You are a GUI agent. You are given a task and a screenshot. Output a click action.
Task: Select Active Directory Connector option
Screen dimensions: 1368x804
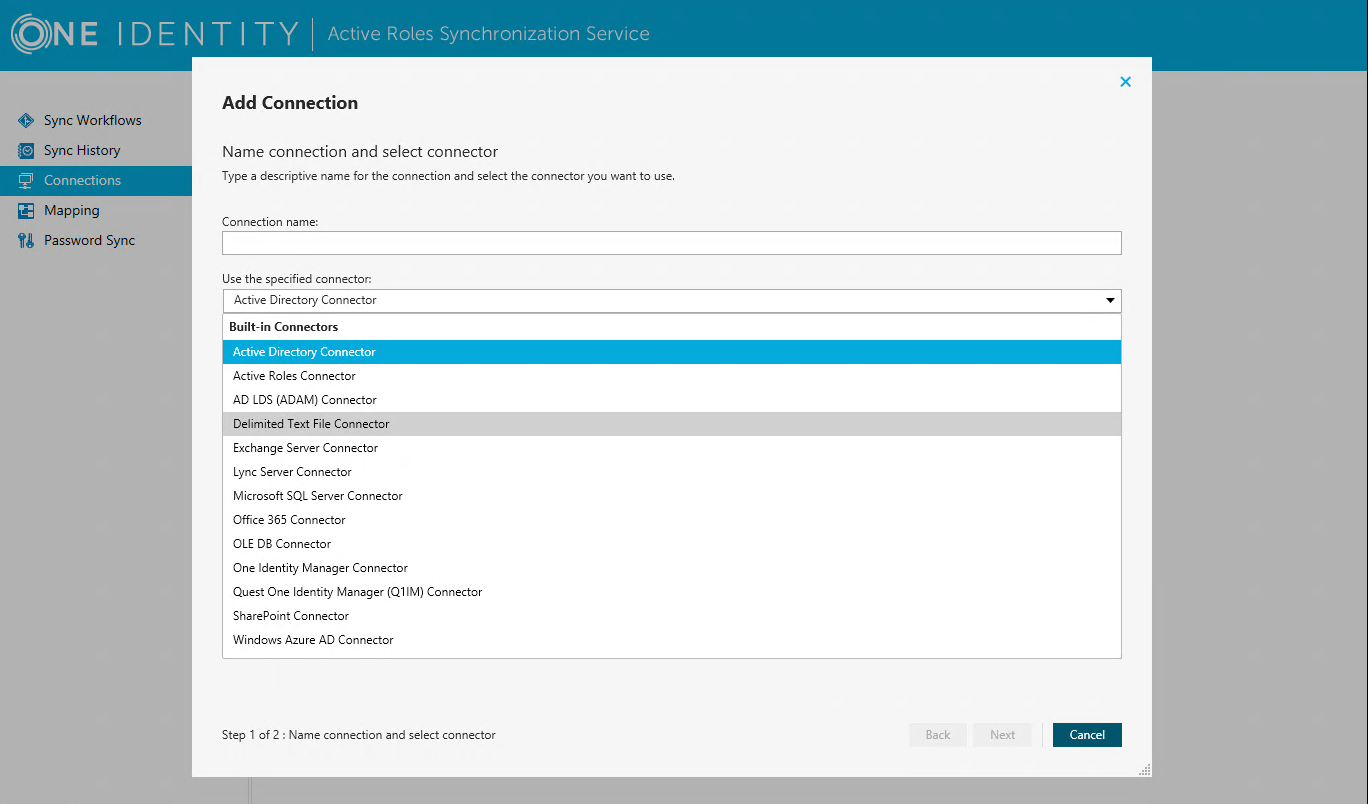(x=304, y=352)
